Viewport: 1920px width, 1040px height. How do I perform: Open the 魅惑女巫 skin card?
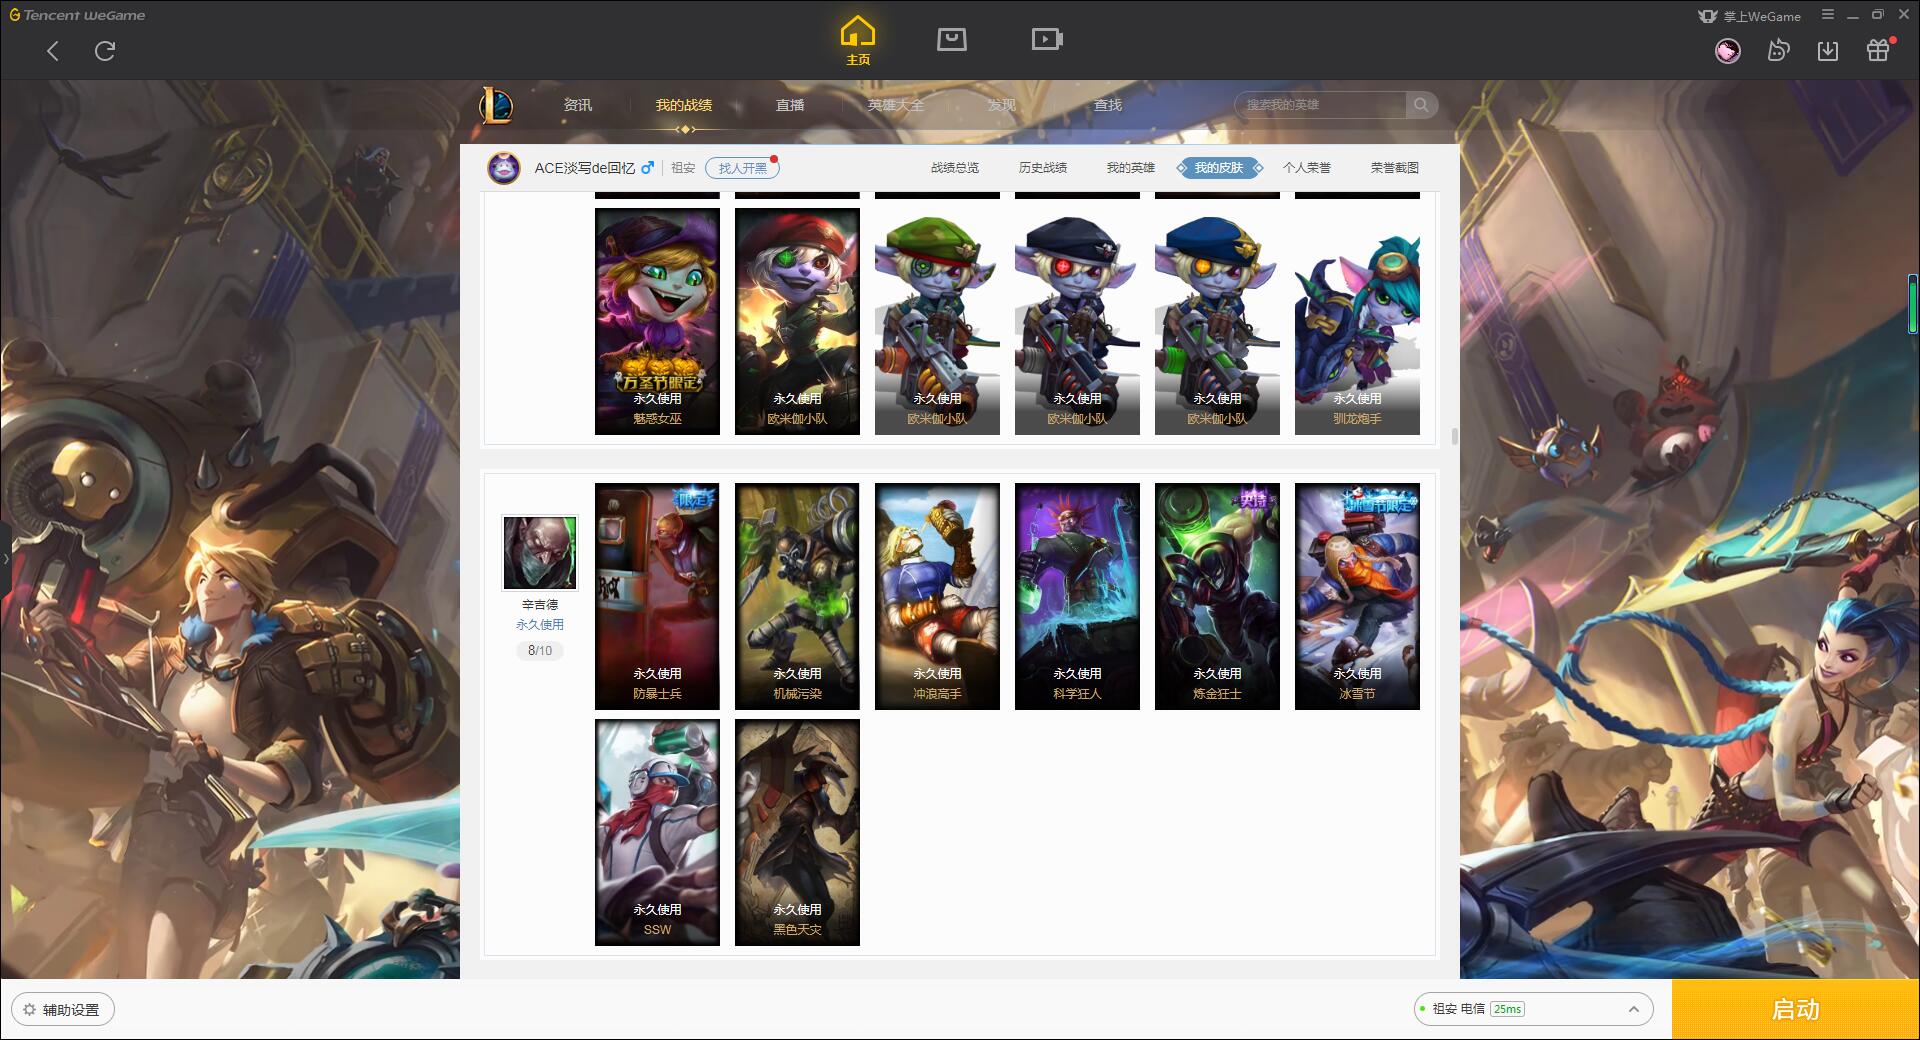[x=657, y=321]
